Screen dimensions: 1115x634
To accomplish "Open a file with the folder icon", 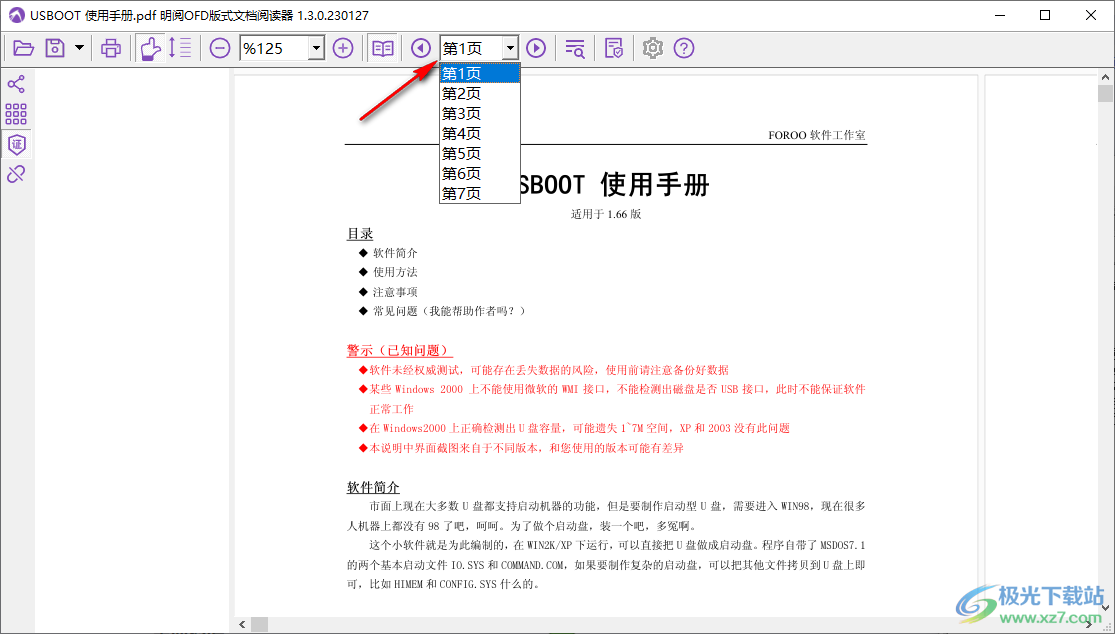I will coord(23,48).
